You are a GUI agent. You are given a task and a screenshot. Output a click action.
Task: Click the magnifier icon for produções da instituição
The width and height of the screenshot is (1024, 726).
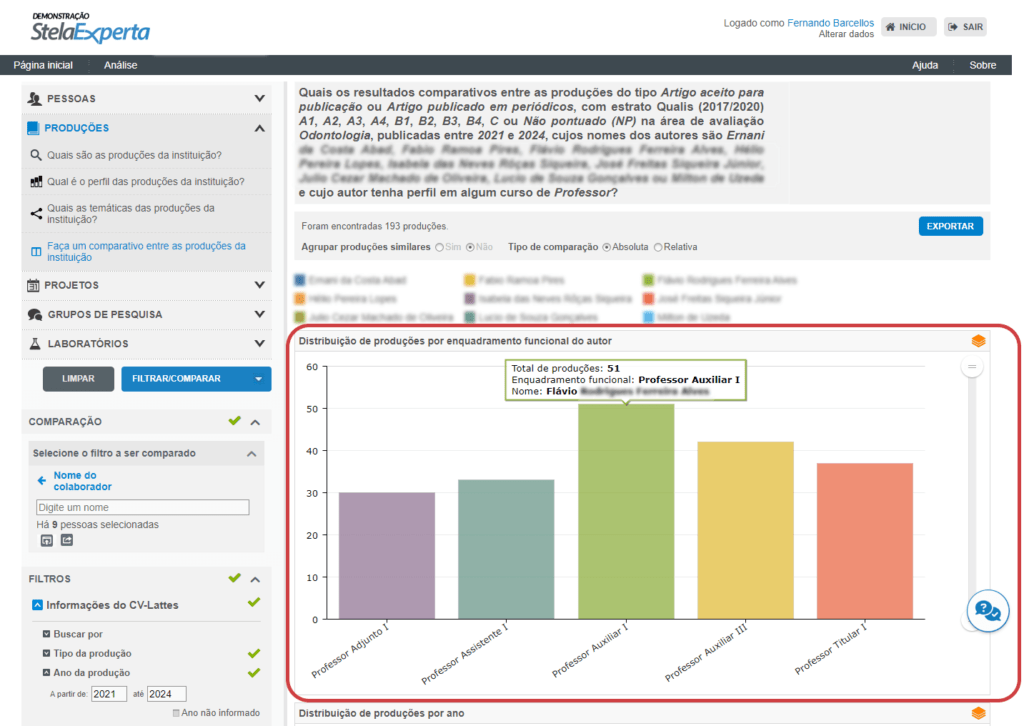(36, 155)
